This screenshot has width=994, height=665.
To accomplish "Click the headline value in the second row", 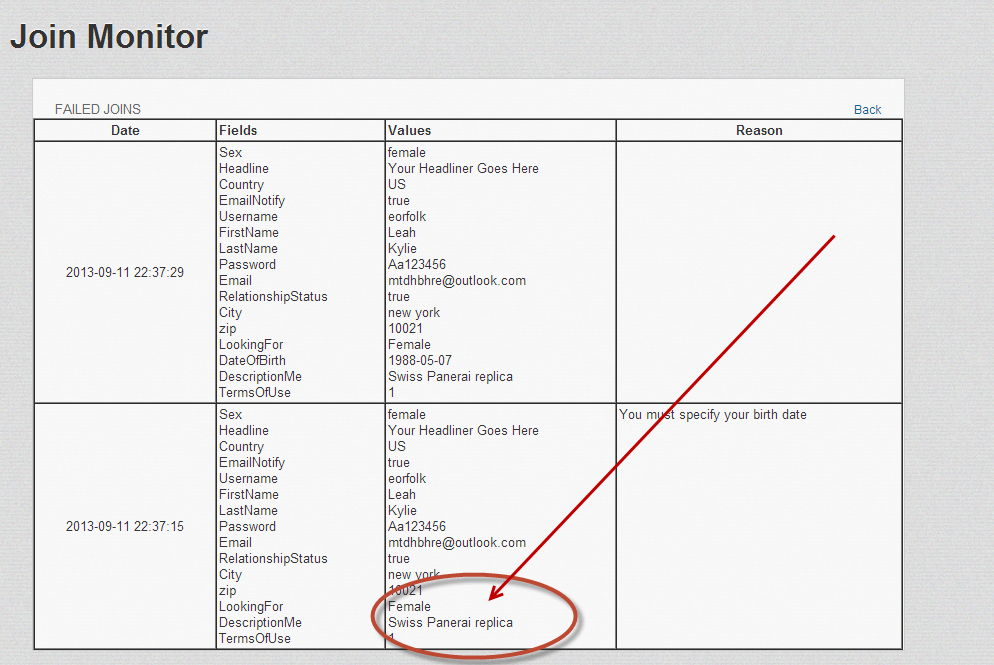I will point(463,431).
